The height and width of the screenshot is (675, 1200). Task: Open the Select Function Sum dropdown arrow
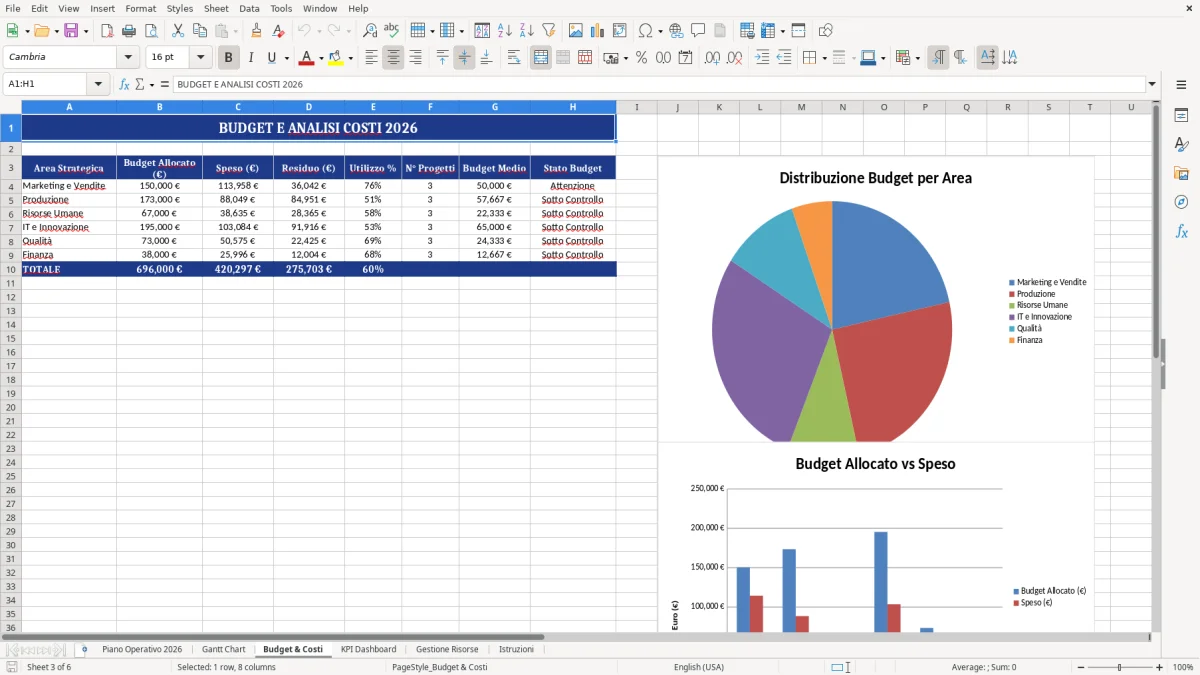(152, 85)
